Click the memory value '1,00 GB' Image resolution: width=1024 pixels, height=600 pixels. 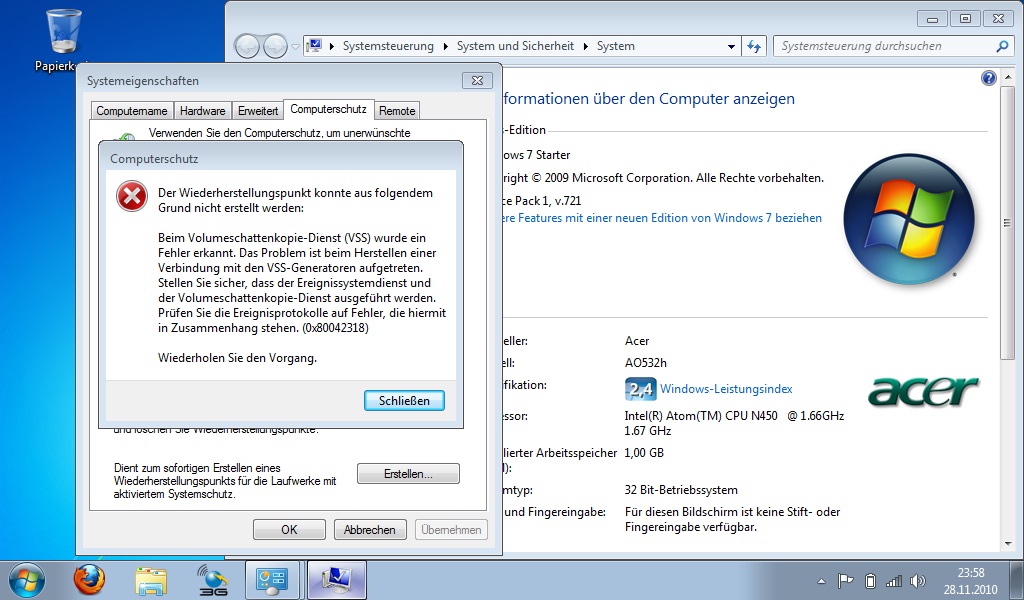pos(644,453)
